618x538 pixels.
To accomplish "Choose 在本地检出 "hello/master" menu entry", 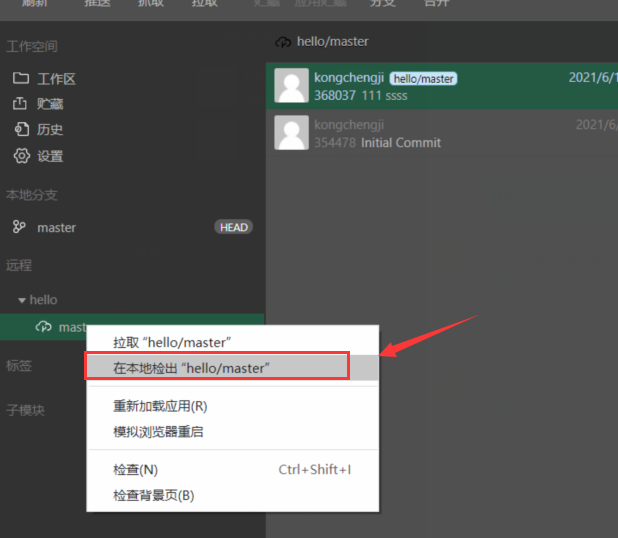I will (233, 367).
